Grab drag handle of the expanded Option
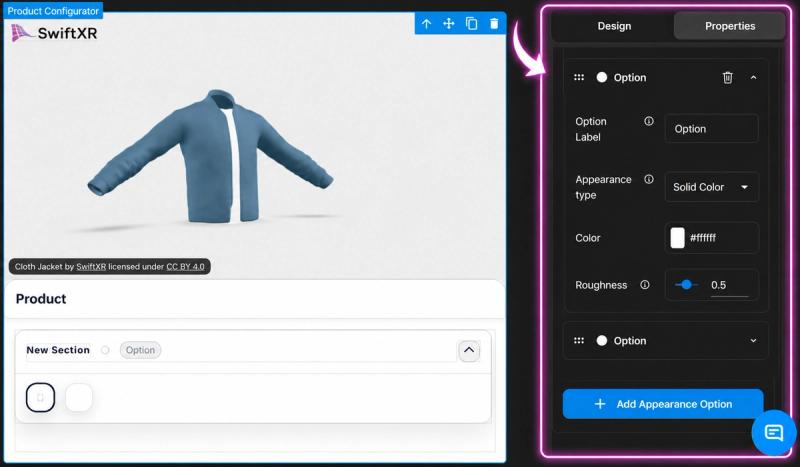 tap(579, 78)
